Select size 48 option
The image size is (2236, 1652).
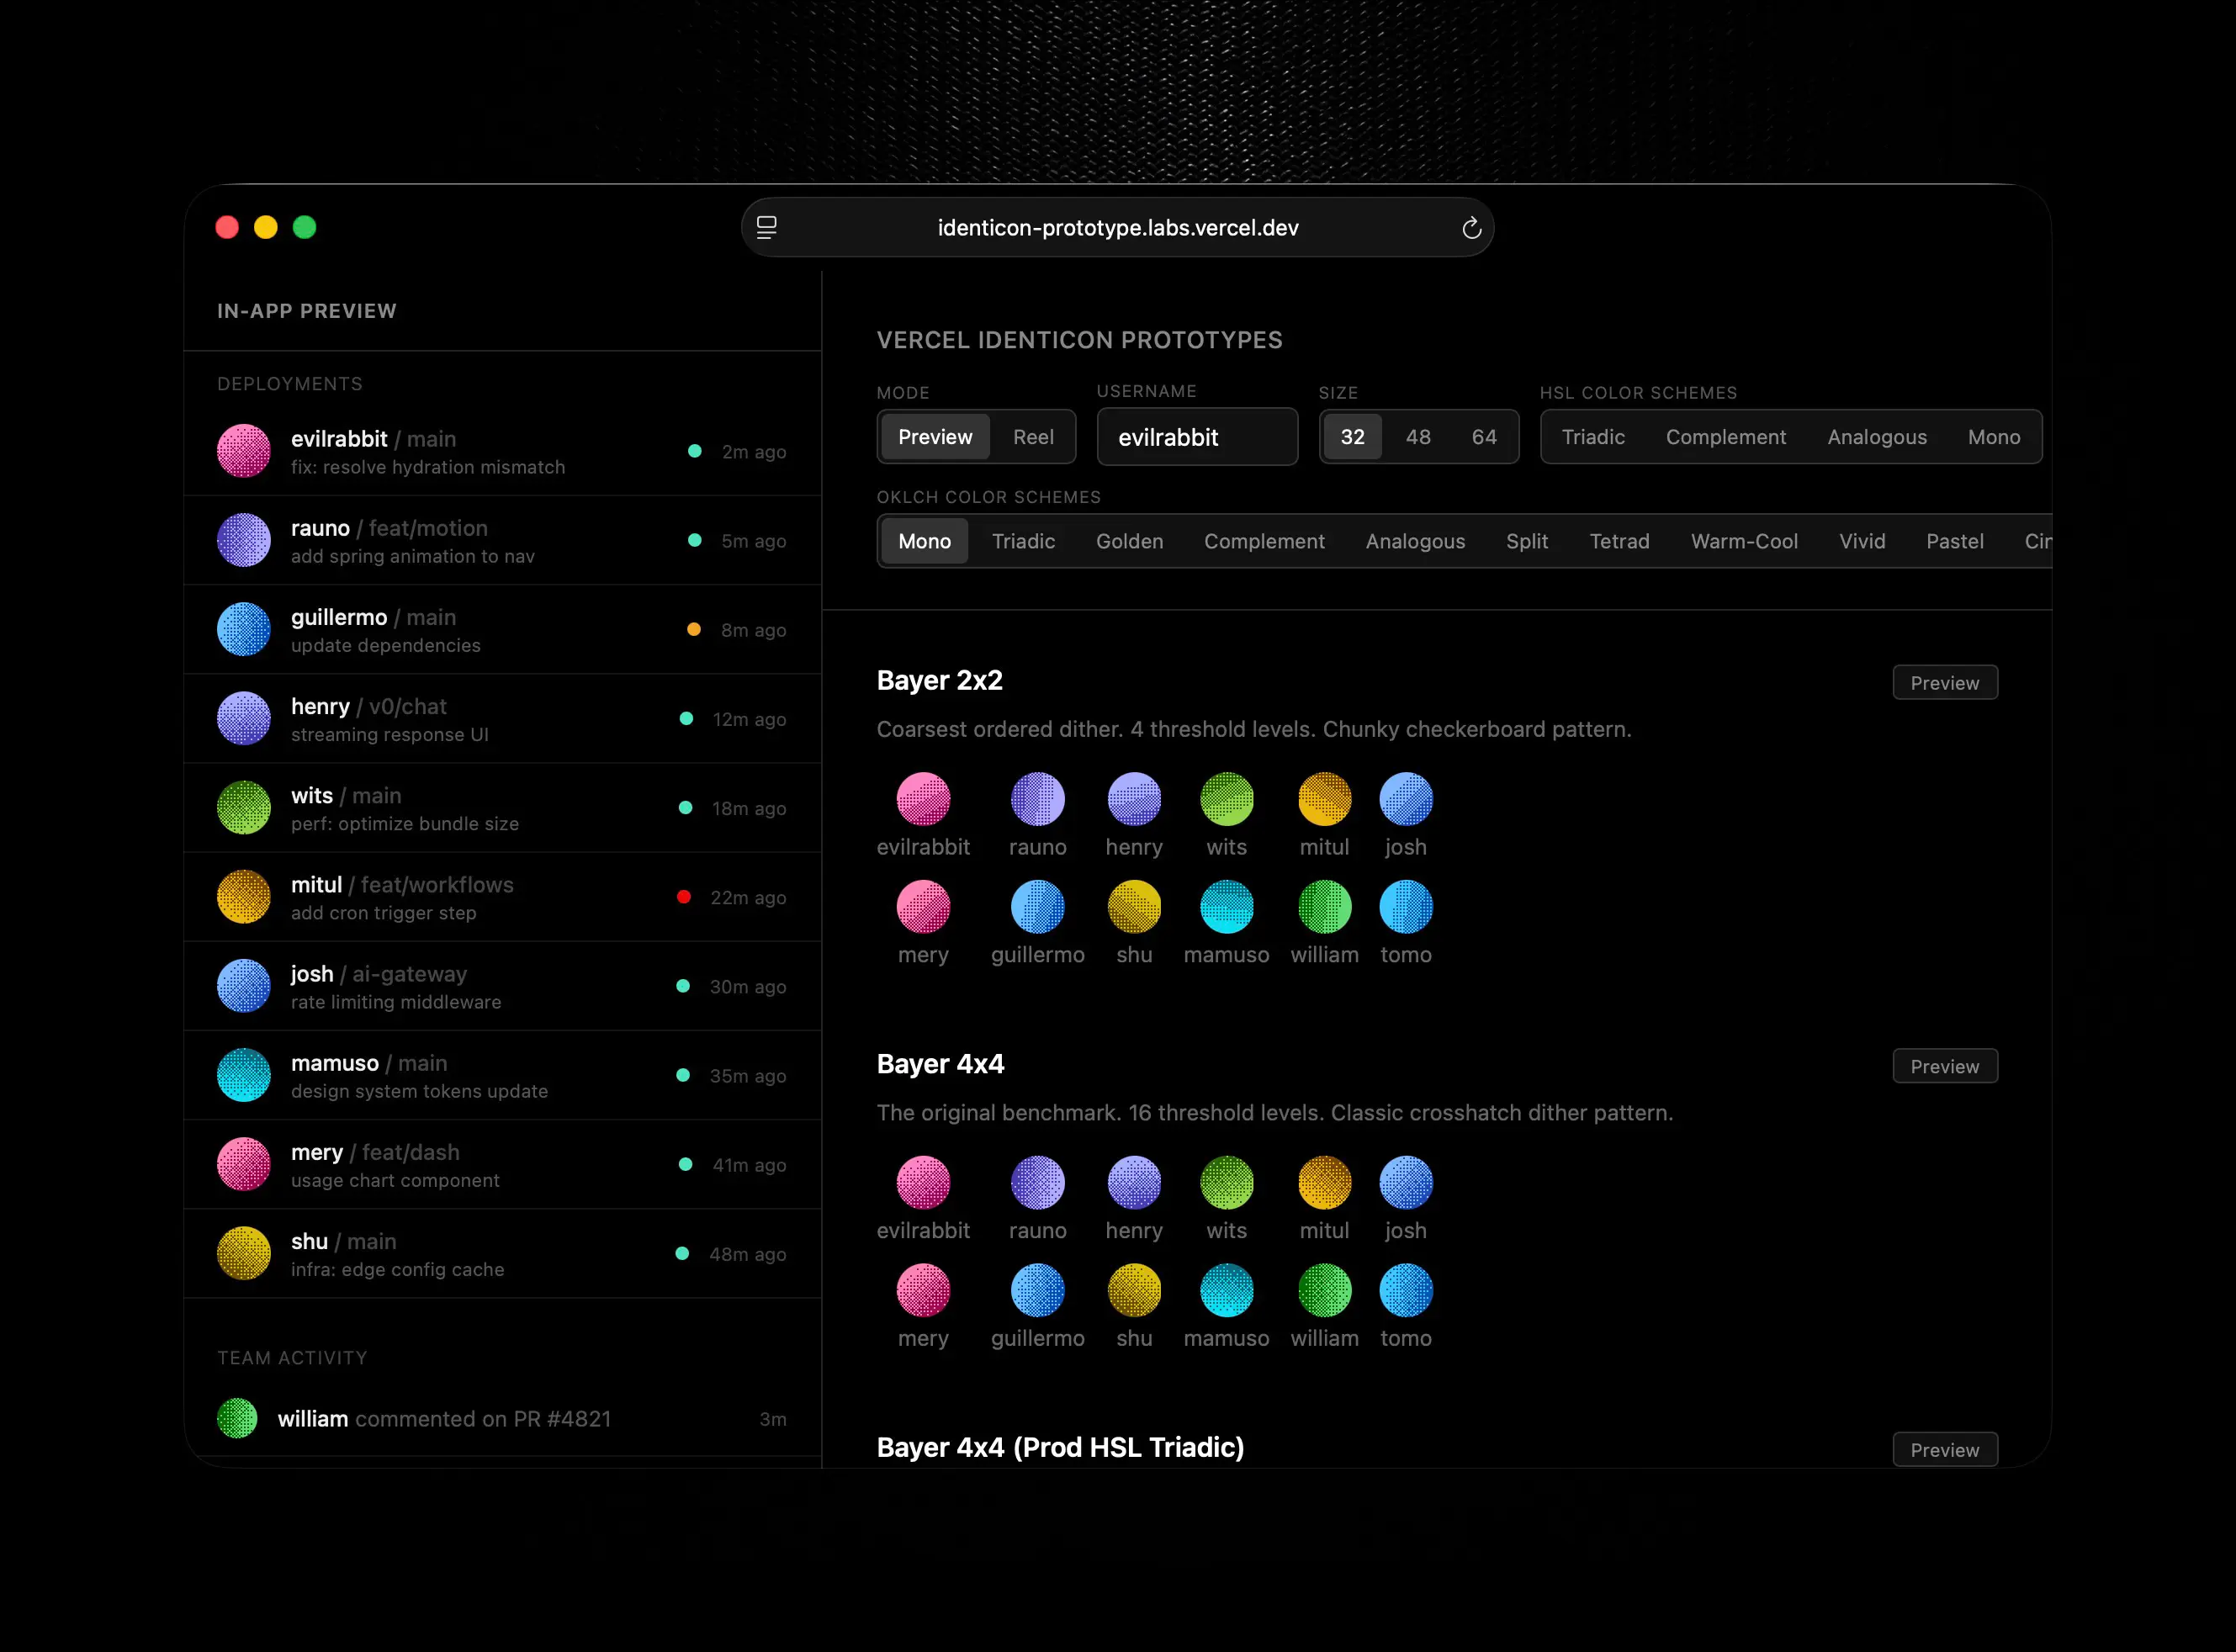(x=1417, y=437)
